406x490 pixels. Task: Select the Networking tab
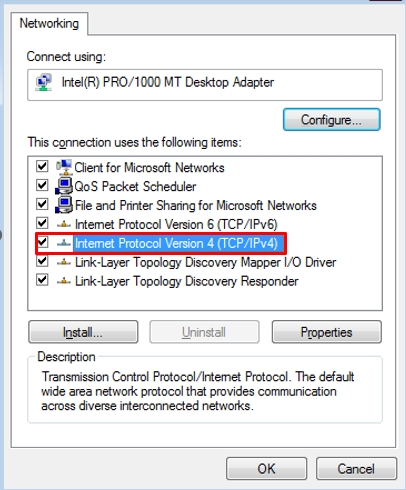(x=49, y=23)
